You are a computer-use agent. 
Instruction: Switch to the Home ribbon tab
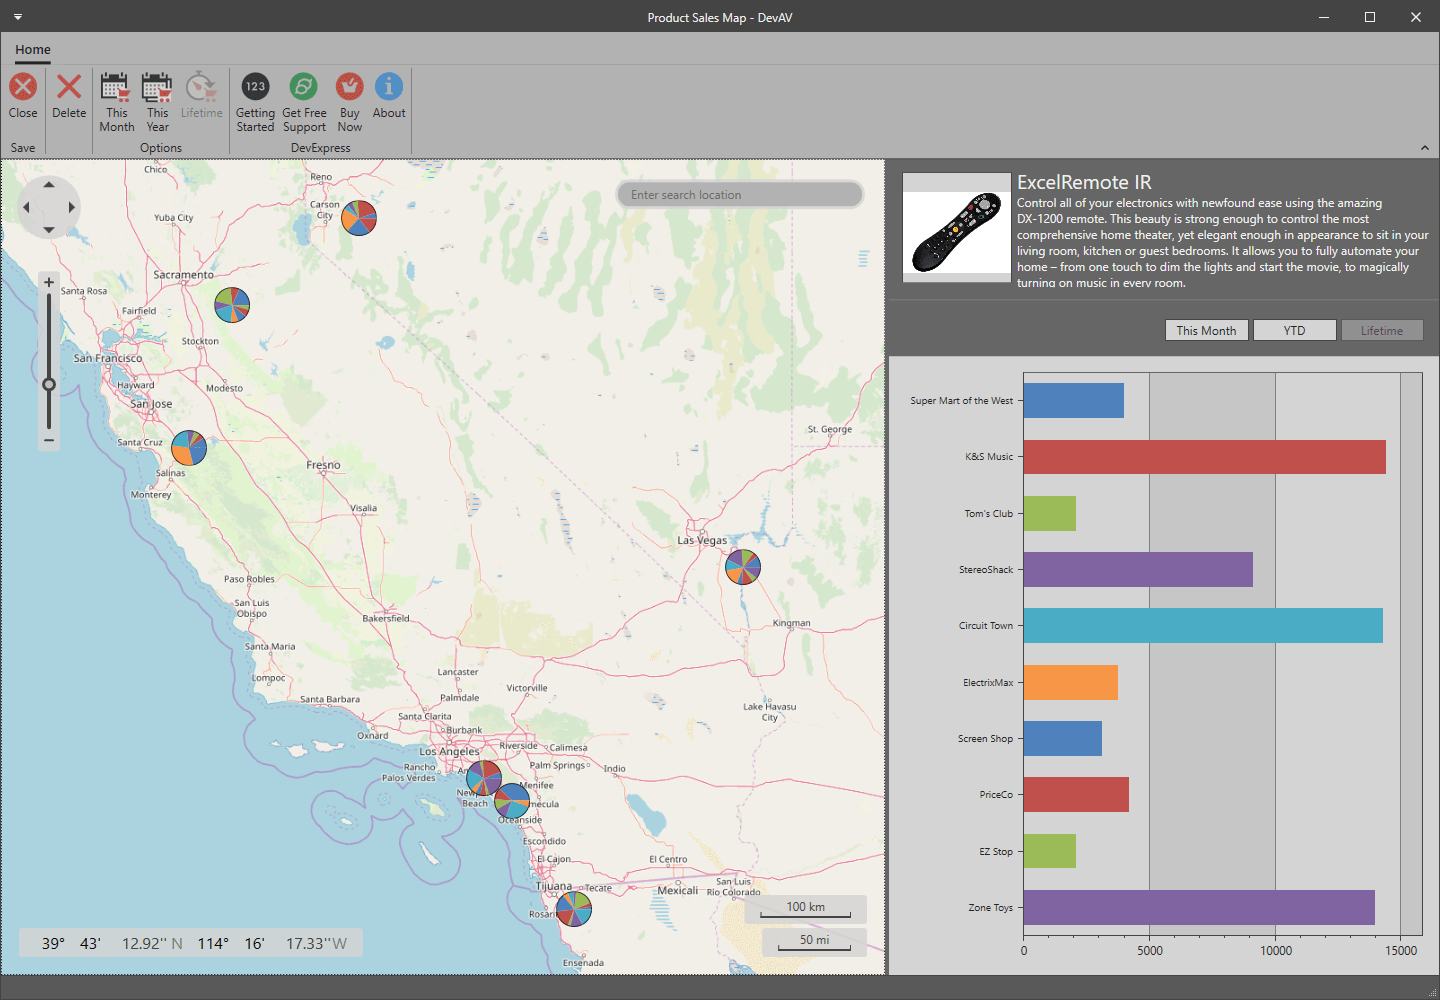tap(33, 49)
